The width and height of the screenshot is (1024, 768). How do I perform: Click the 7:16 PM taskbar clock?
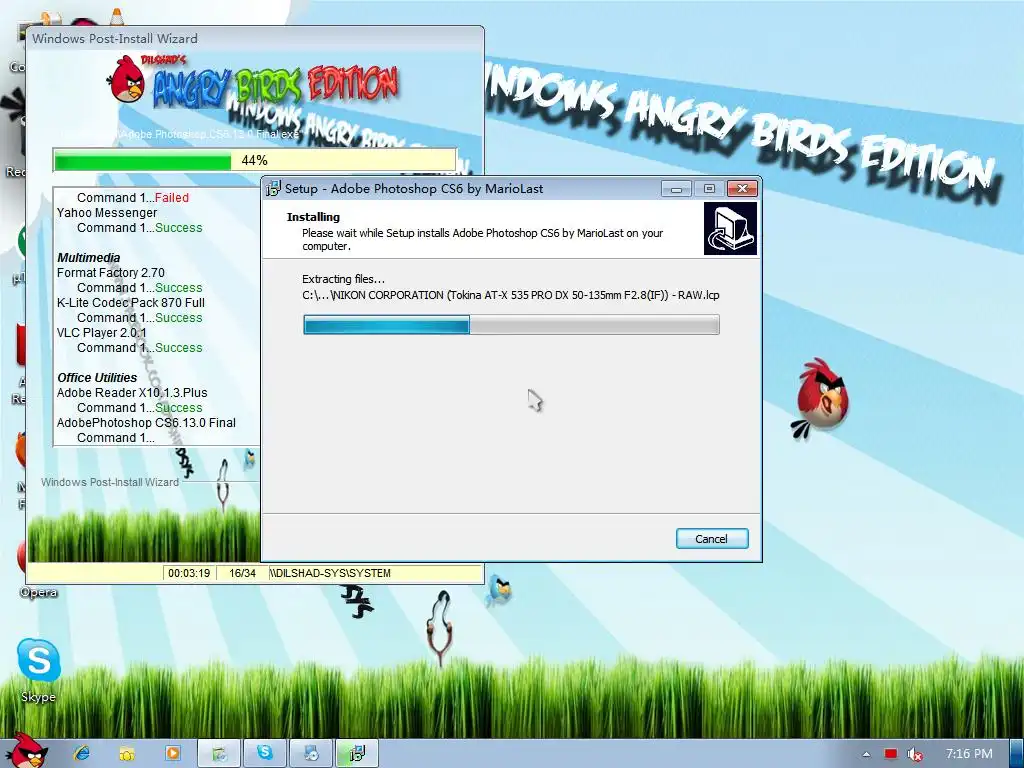[969, 754]
